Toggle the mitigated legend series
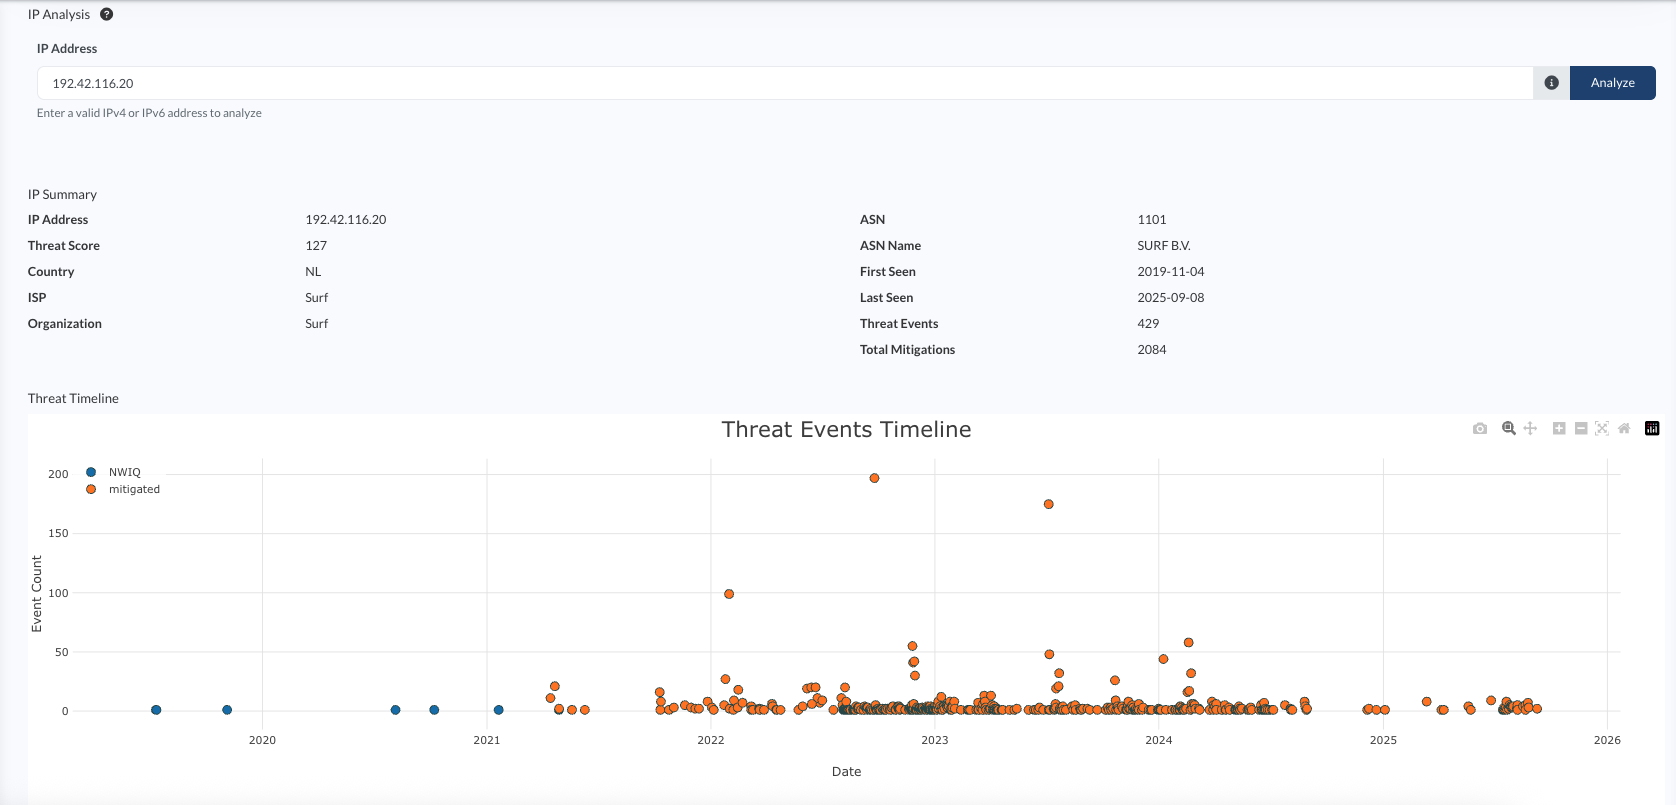Viewport: 1676px width, 805px height. point(123,489)
